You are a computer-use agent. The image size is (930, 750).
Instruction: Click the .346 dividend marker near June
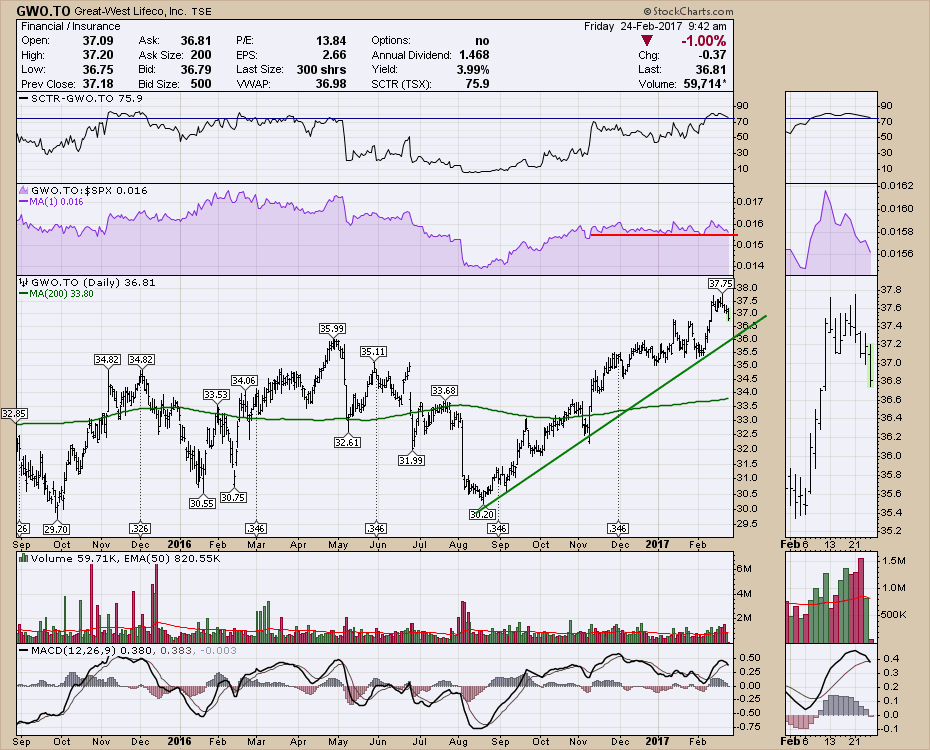click(376, 528)
